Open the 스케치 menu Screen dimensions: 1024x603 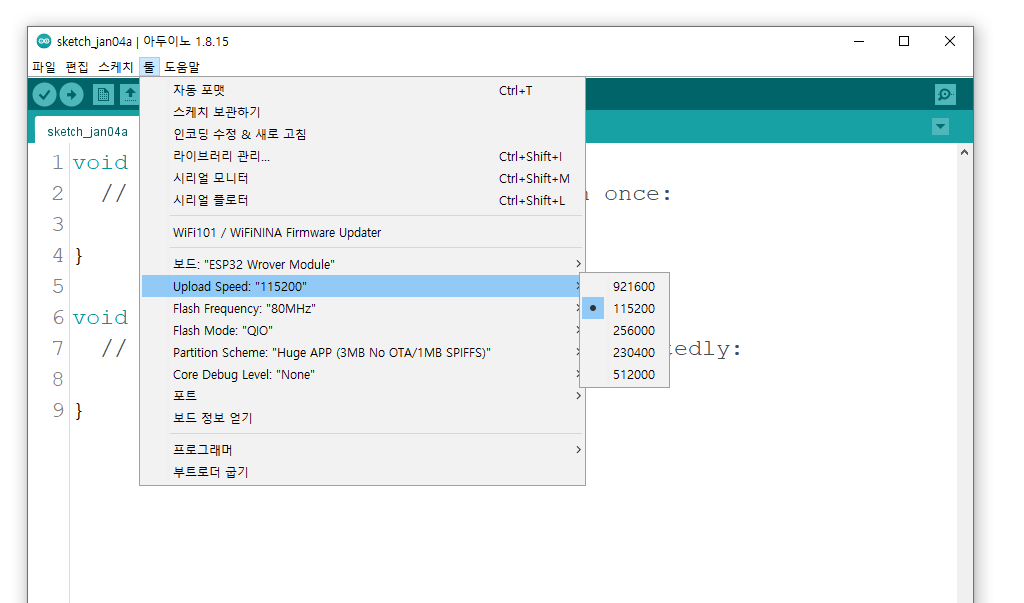click(116, 67)
